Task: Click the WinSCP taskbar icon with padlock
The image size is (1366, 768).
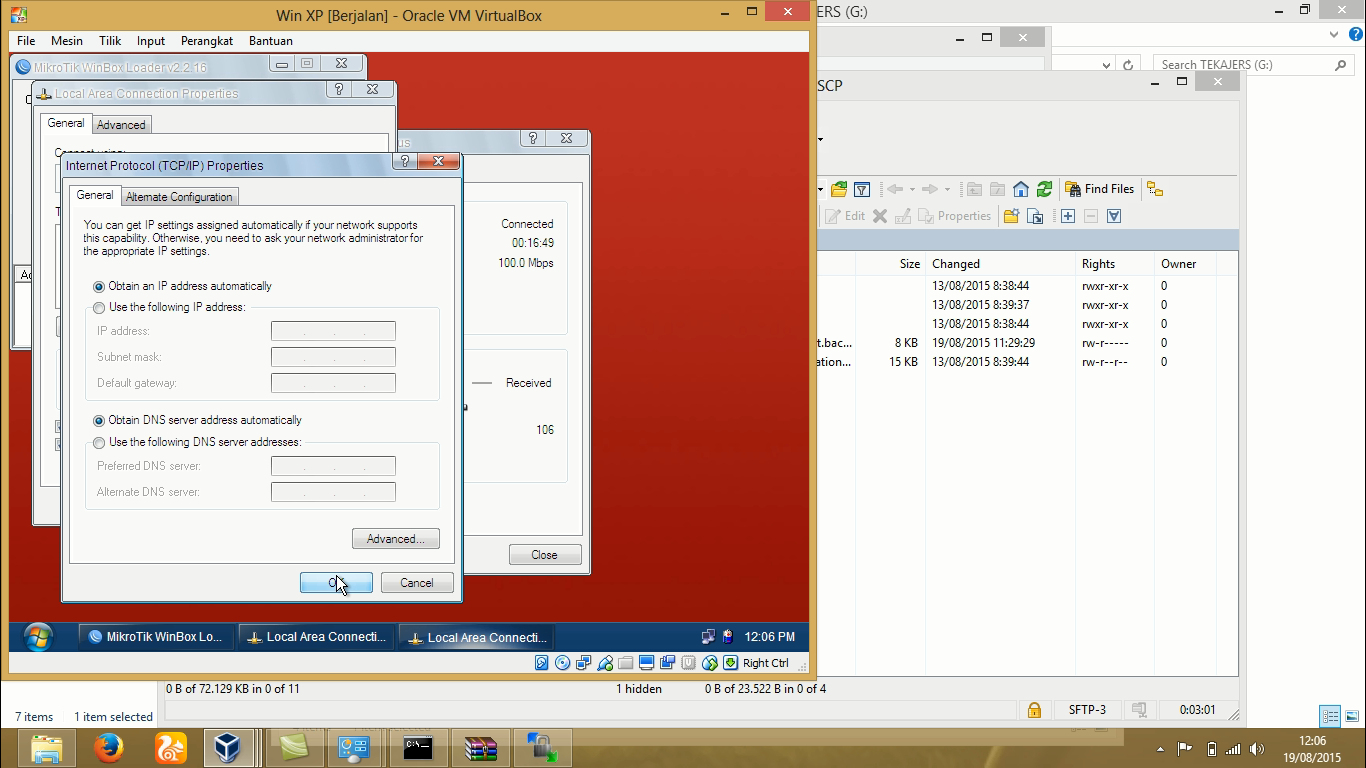Action: coord(543,747)
